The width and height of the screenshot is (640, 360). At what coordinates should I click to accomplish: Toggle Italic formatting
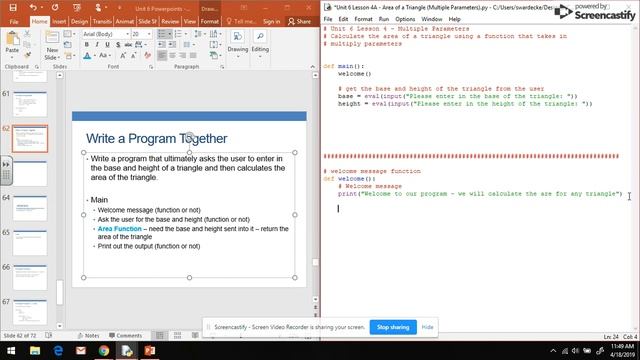click(x=97, y=44)
